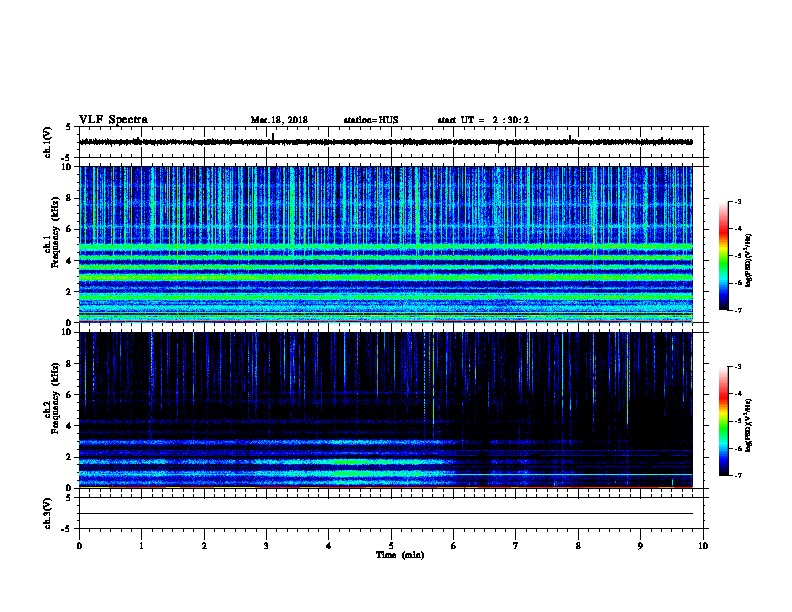Click the ch.2 frequency axis "2" tick label

coord(70,457)
